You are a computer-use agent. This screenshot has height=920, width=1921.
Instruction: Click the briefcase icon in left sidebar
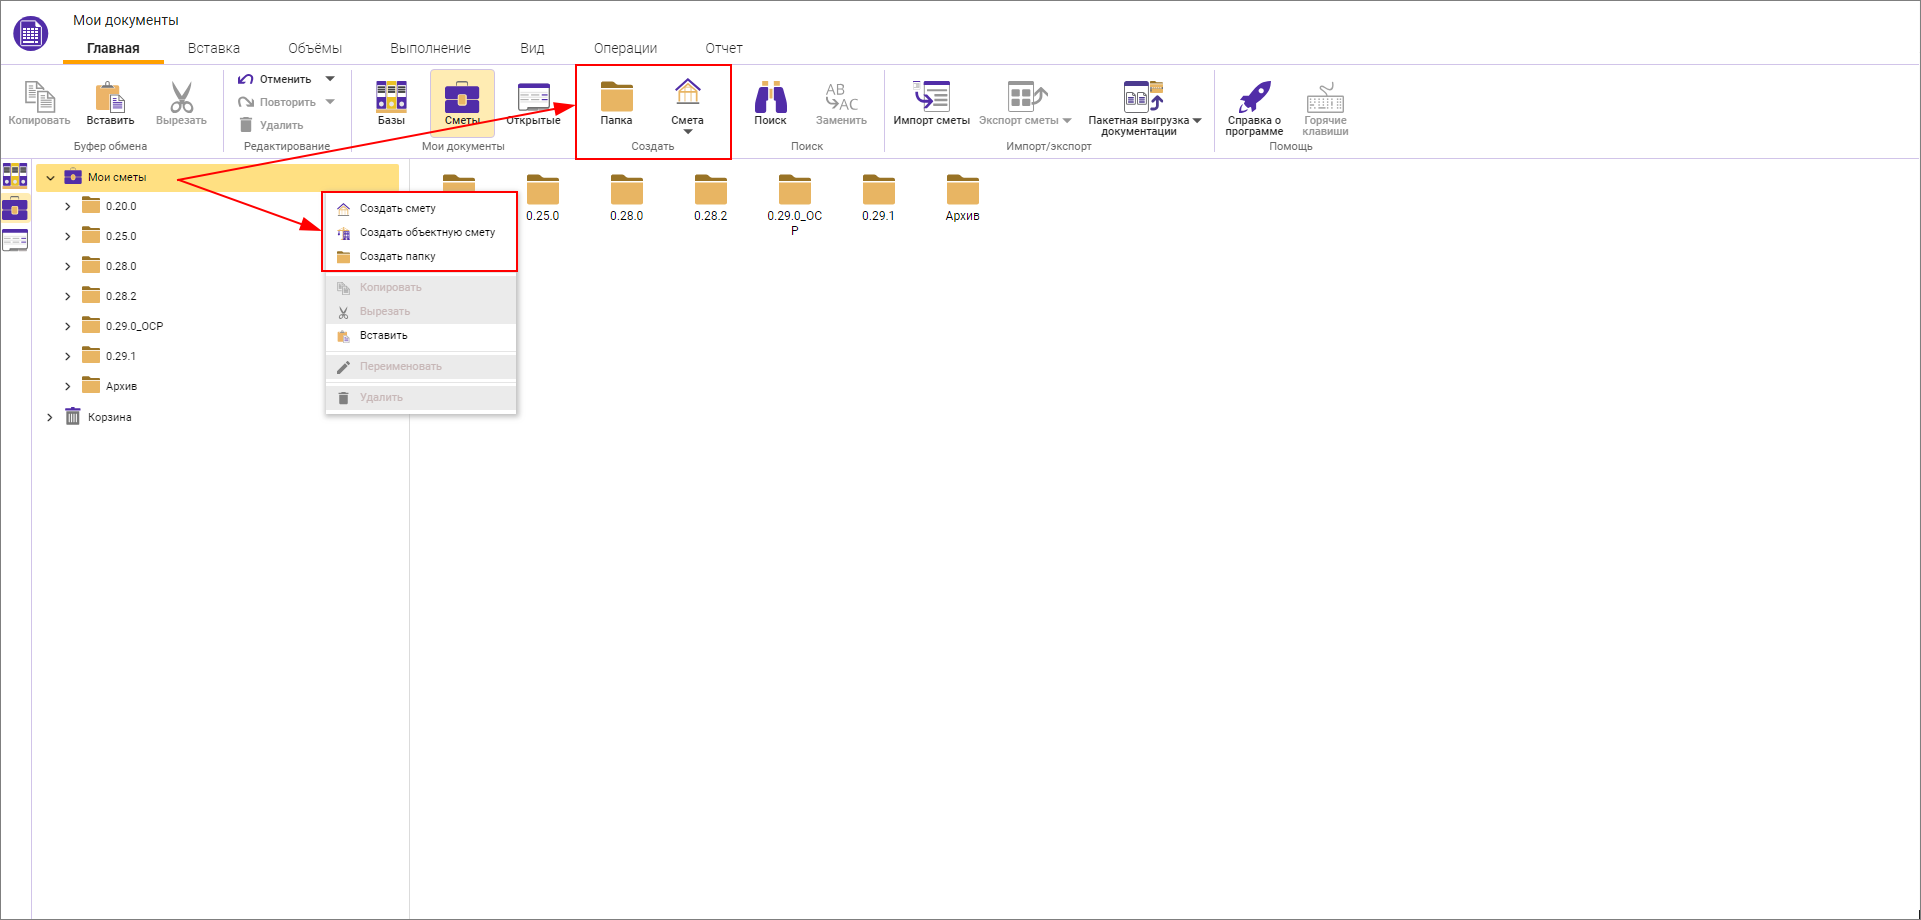(15, 208)
